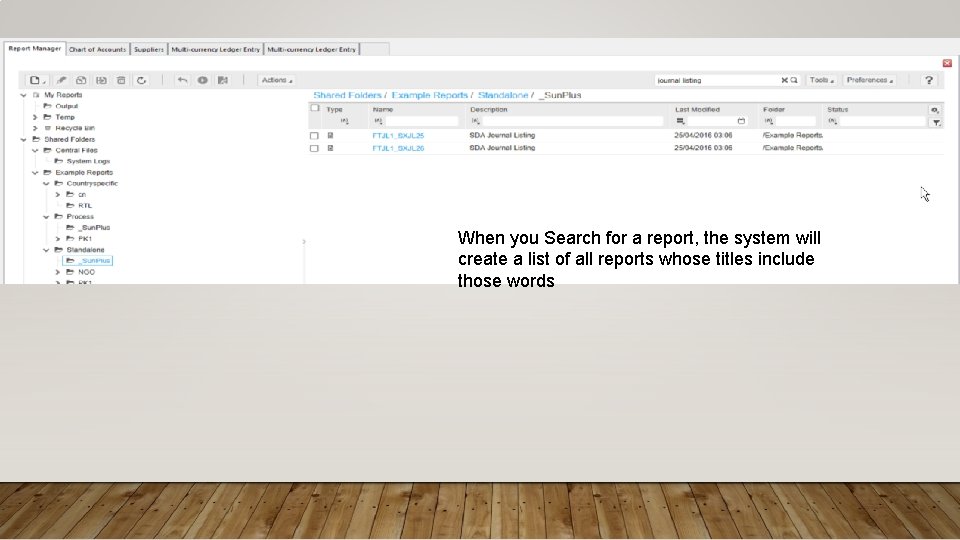Expand the NGO folder node

click(x=58, y=272)
